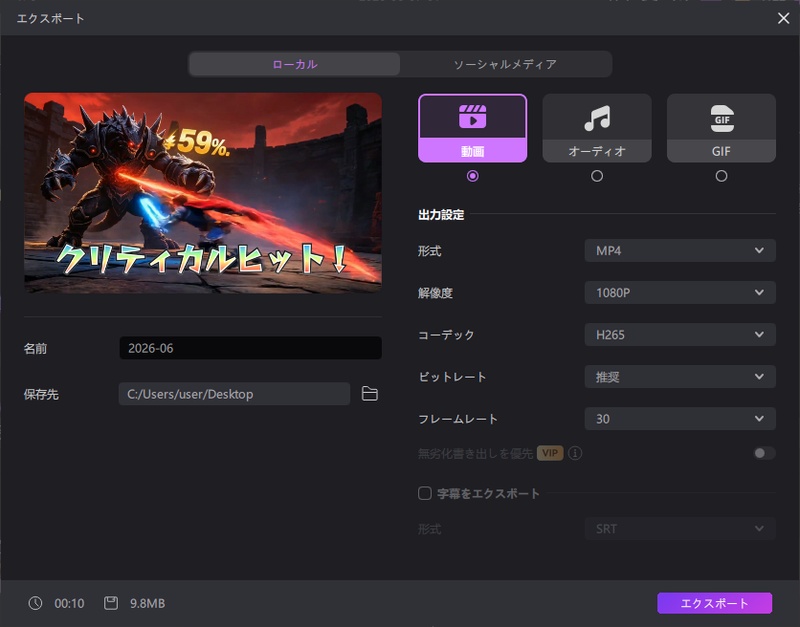Click the clock duration icon

pos(35,603)
